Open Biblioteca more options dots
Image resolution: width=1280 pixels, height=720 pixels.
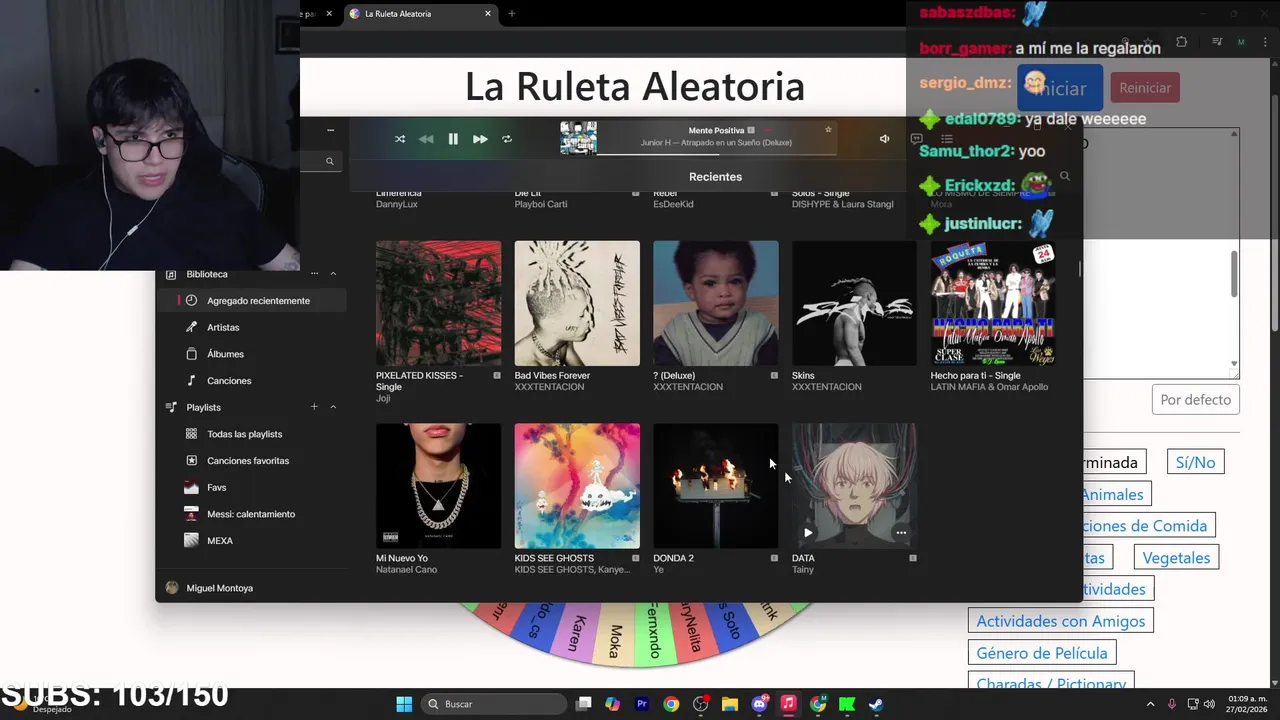314,274
